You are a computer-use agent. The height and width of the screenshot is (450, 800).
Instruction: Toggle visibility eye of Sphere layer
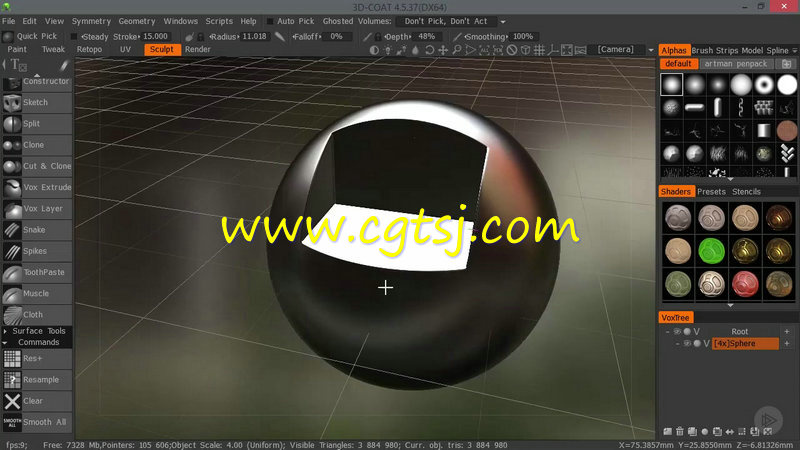[687, 344]
